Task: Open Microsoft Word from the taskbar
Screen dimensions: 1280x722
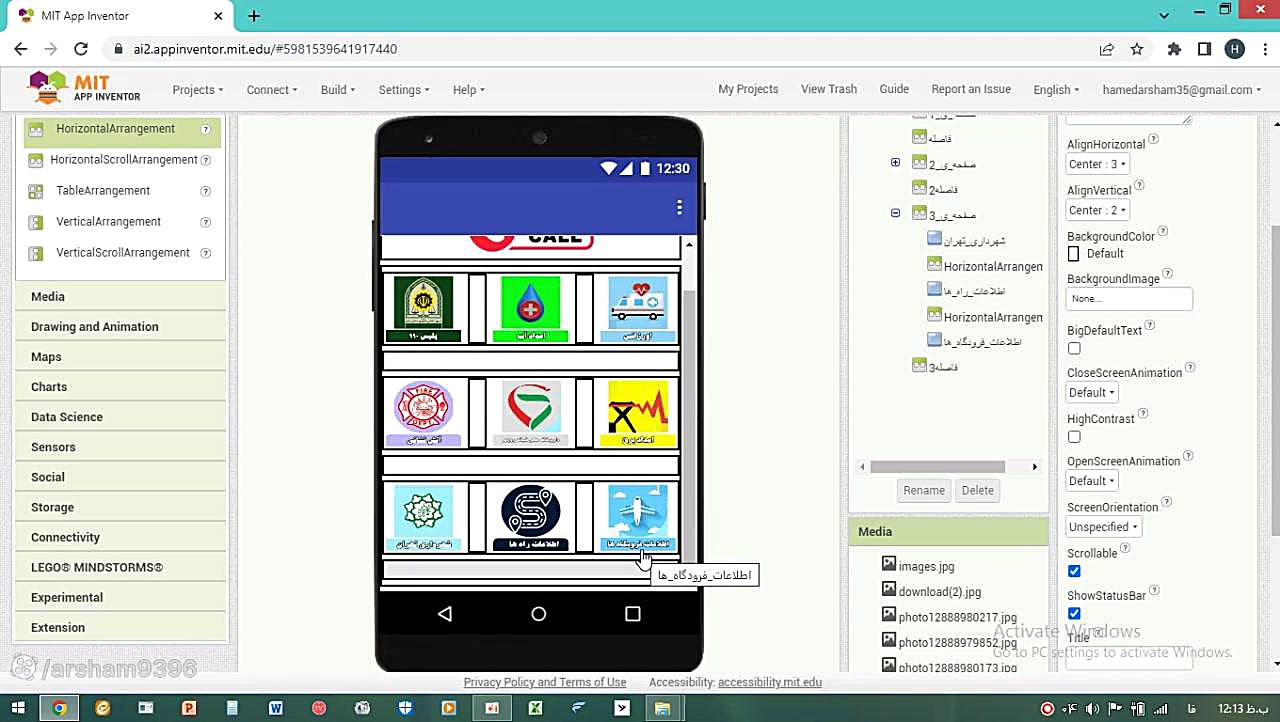Action: (275, 708)
